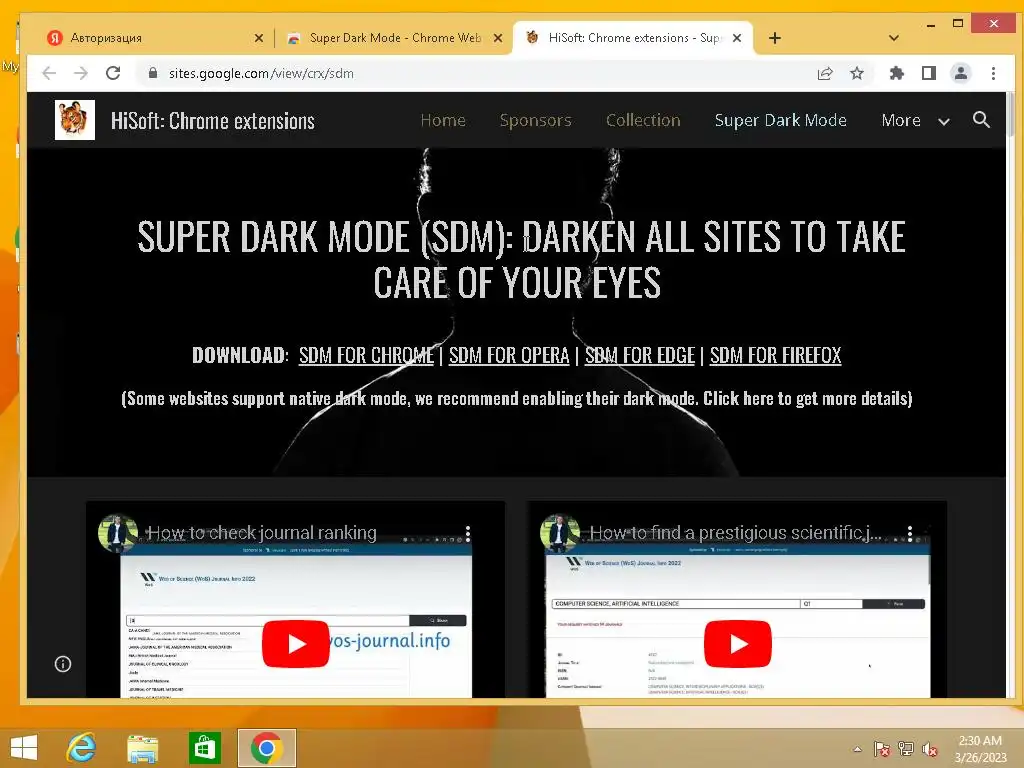Close the Super Dark Mode Web Store tab
Viewport: 1024px width, 768px height.
[498, 38]
